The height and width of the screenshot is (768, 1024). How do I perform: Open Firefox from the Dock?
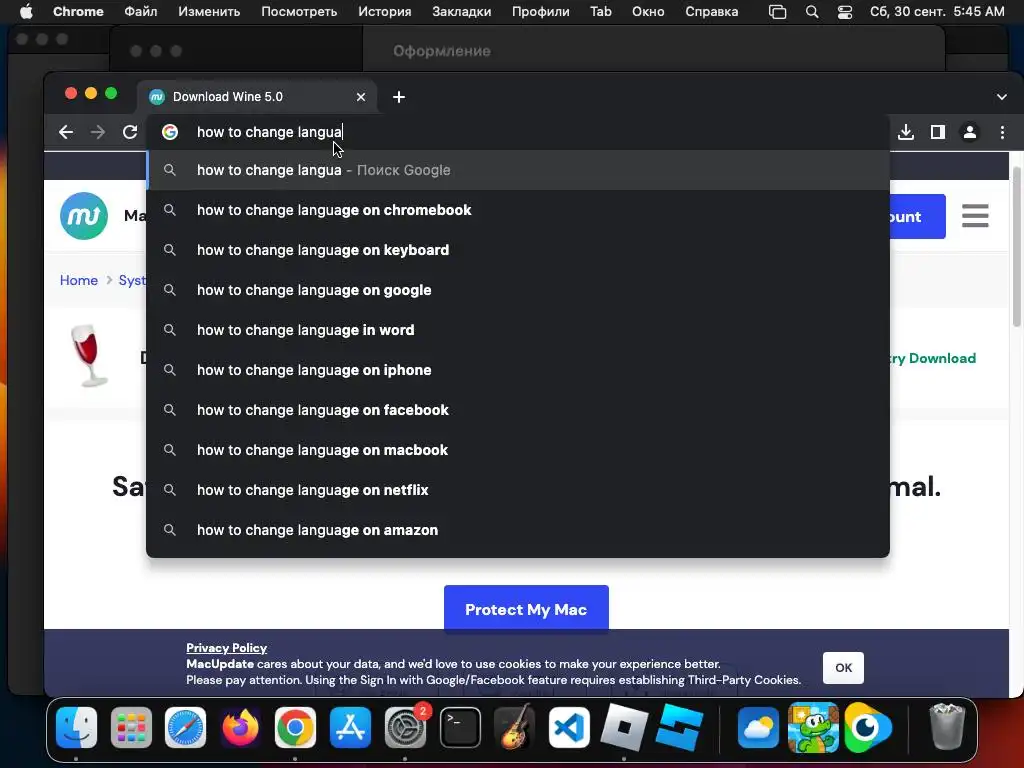pos(240,727)
